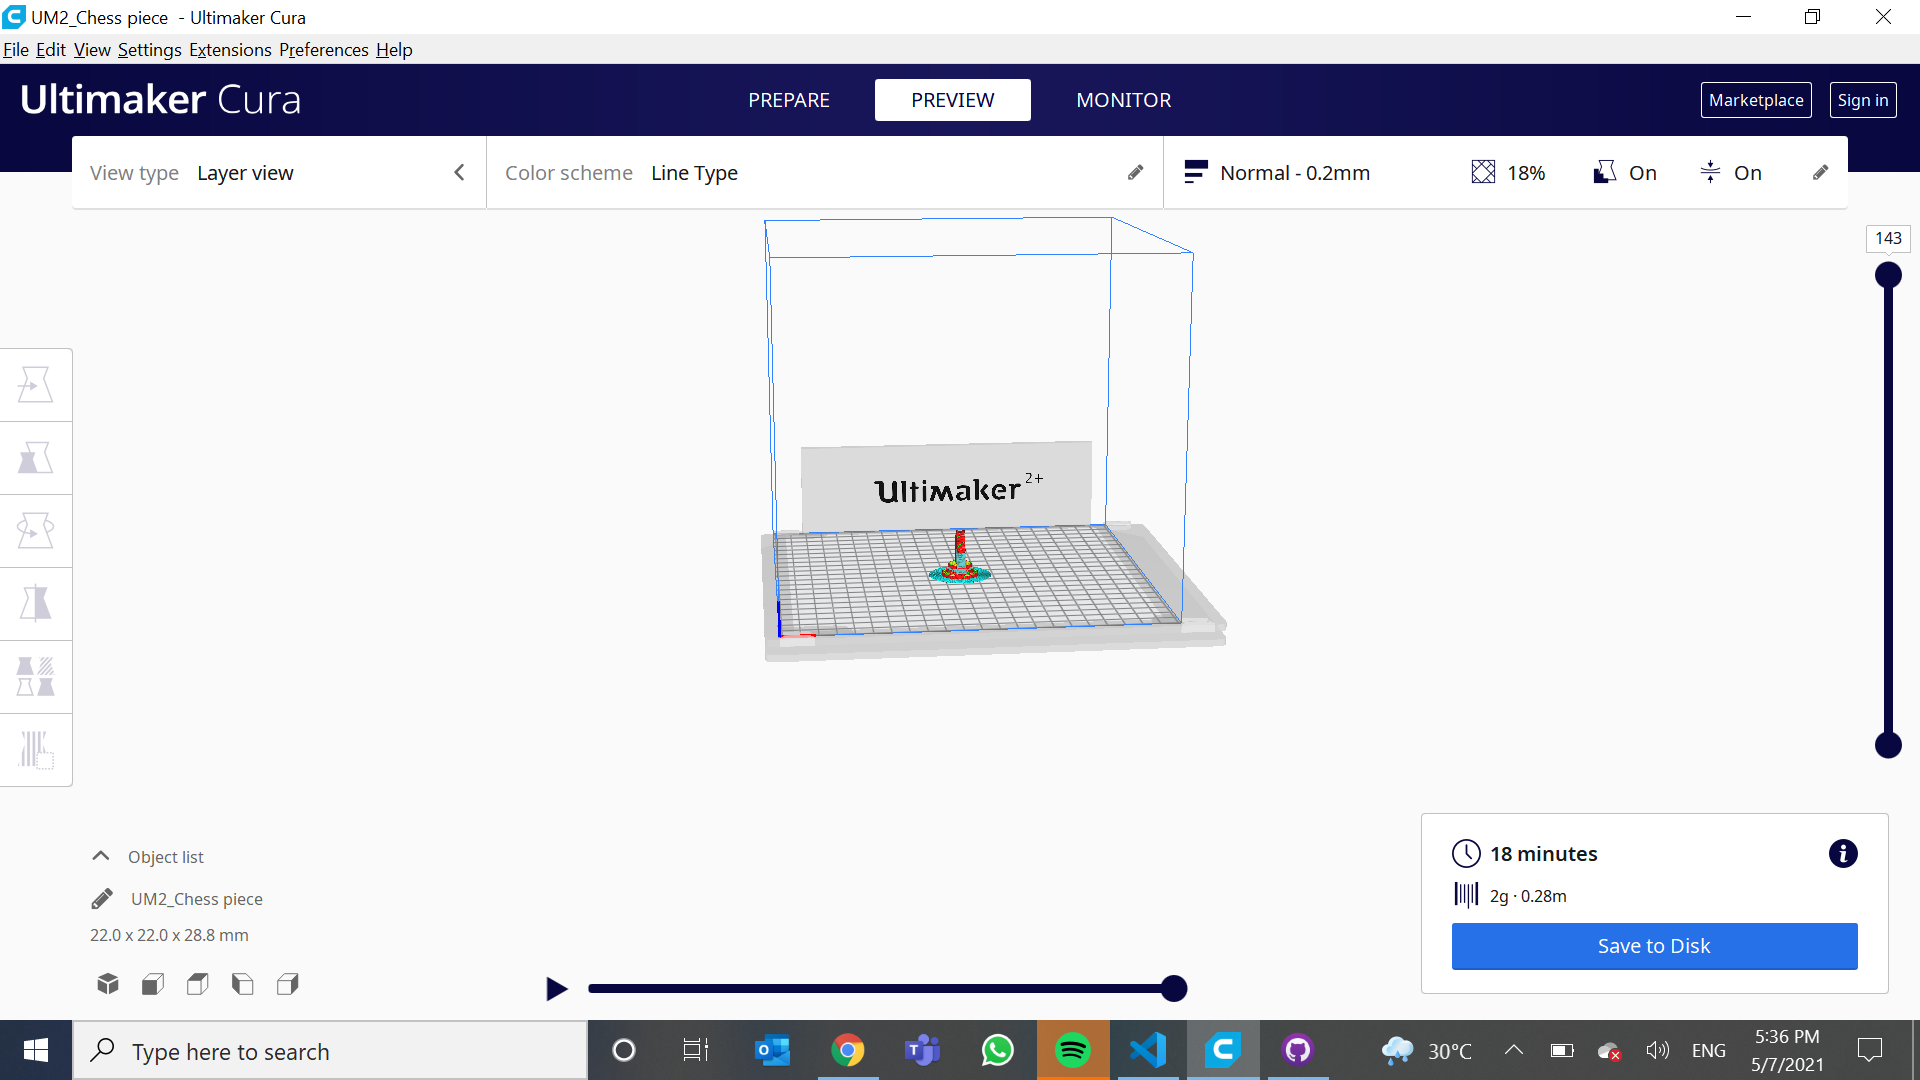
Task: Click the Normal 0.2mm profile icon
Action: [x=1195, y=173]
